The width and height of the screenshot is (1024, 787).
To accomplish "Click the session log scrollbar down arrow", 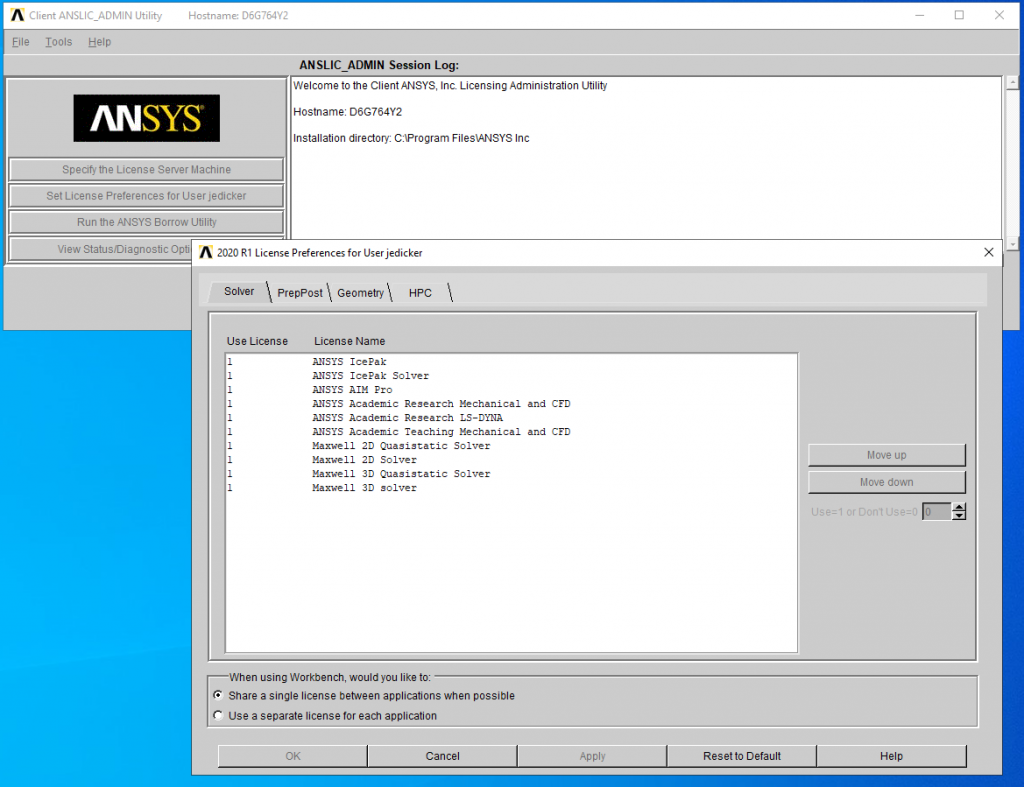I will tap(1012, 244).
